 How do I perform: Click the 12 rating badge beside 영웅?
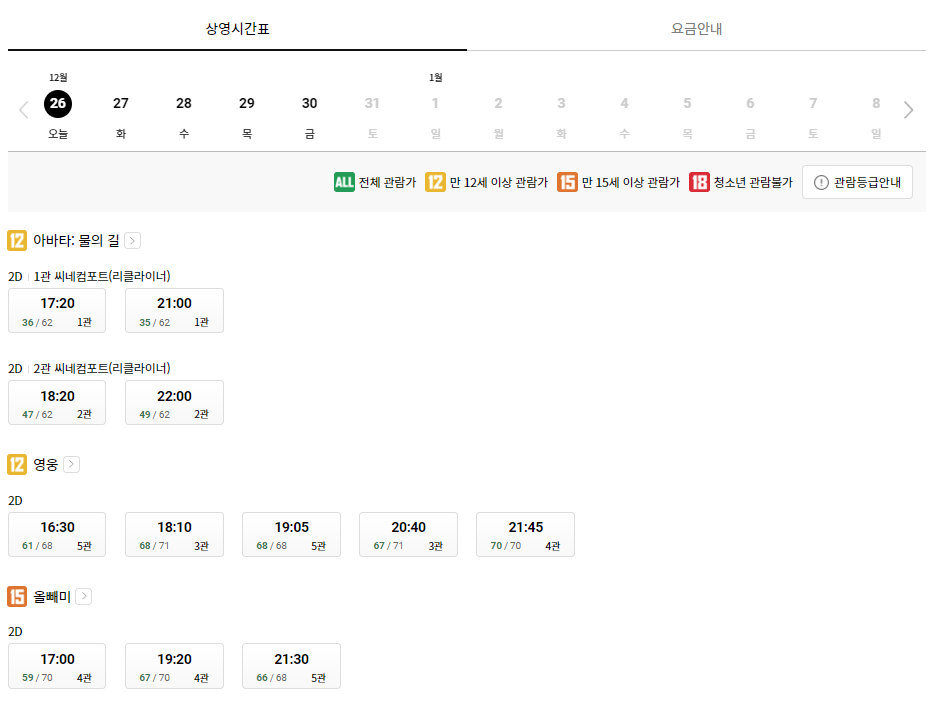[x=15, y=464]
